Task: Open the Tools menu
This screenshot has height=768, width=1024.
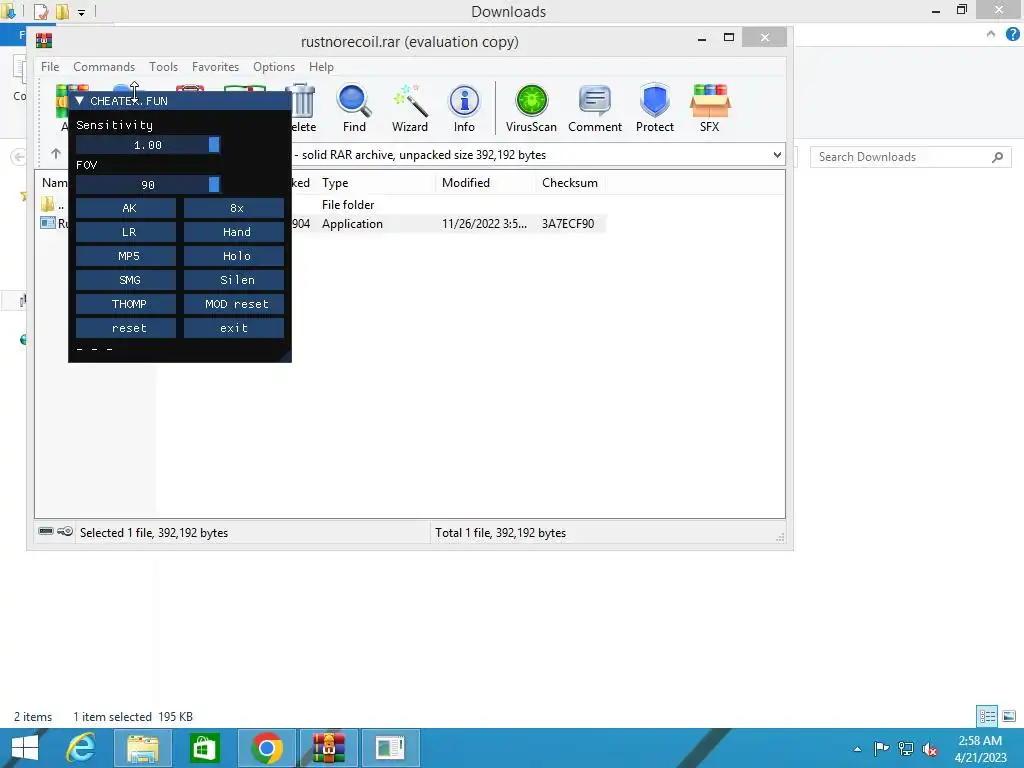Action: coord(163,67)
